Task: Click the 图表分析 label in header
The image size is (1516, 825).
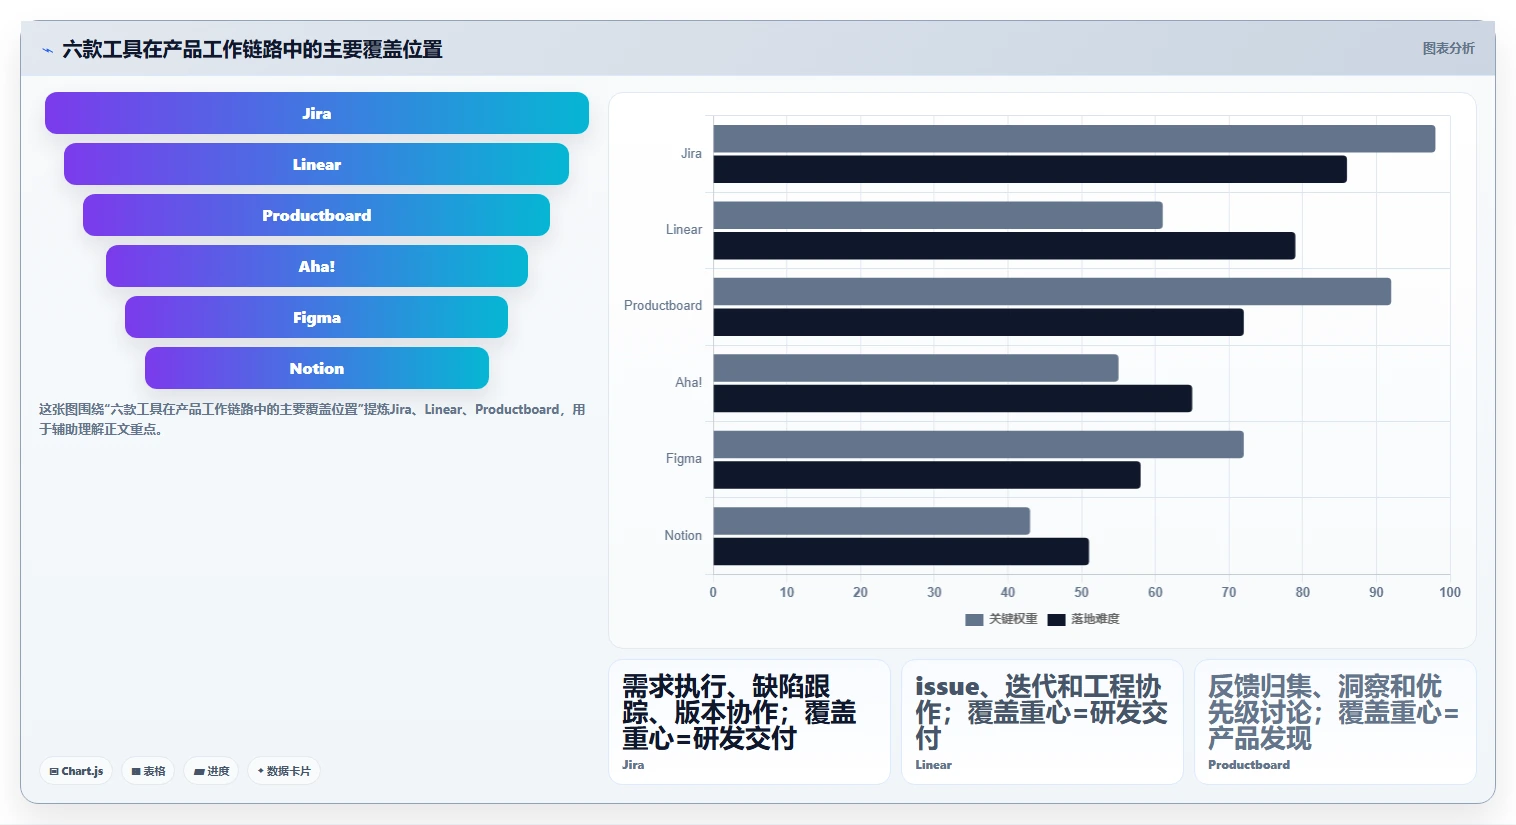Action: tap(1448, 48)
